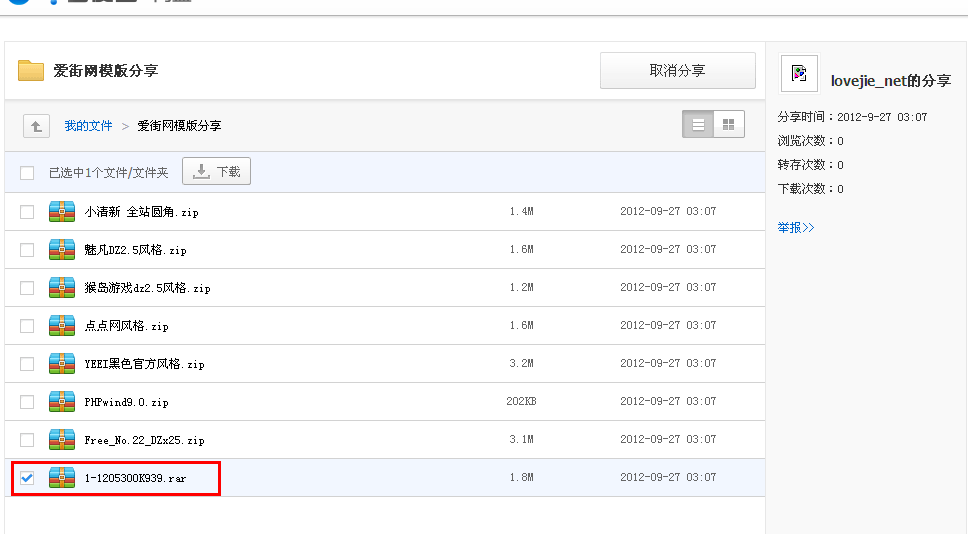Click the 取消分享 button

(x=678, y=70)
